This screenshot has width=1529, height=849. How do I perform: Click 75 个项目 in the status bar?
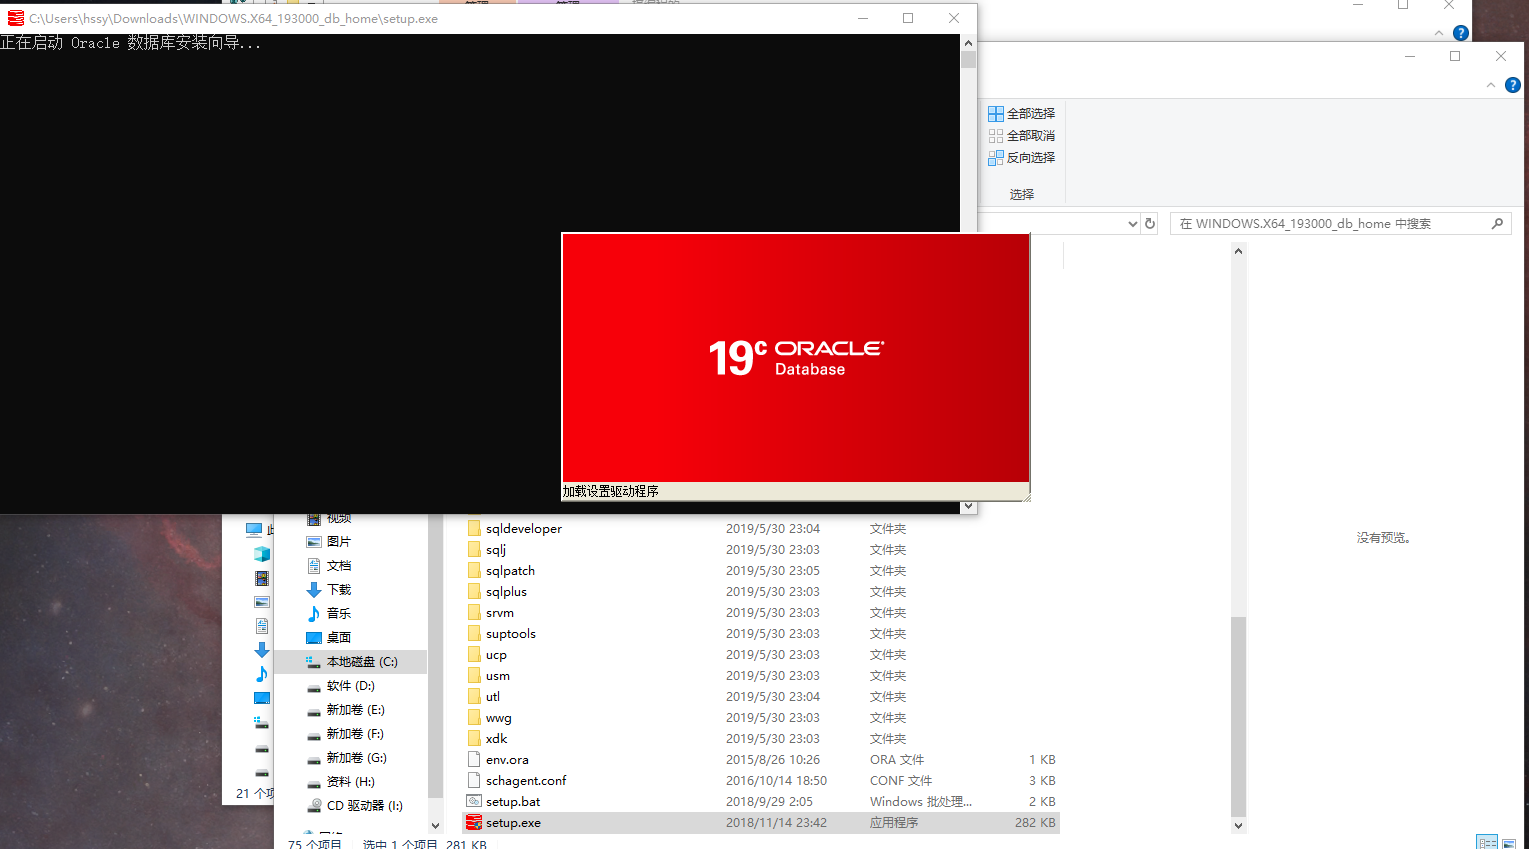click(x=314, y=844)
